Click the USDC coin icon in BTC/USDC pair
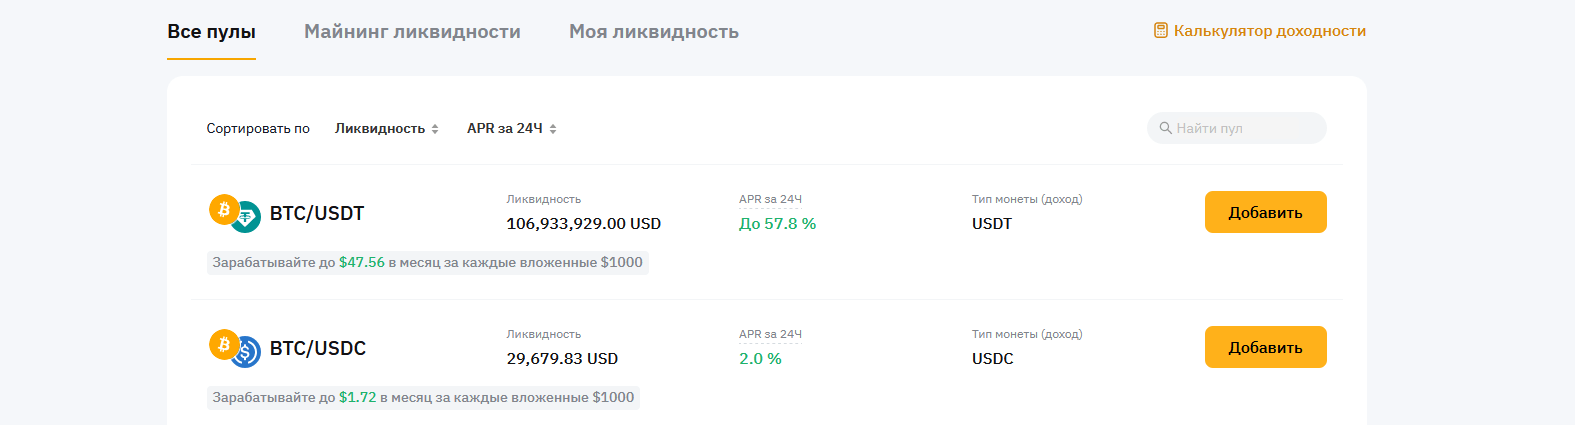The width and height of the screenshot is (1575, 425). pos(247,353)
